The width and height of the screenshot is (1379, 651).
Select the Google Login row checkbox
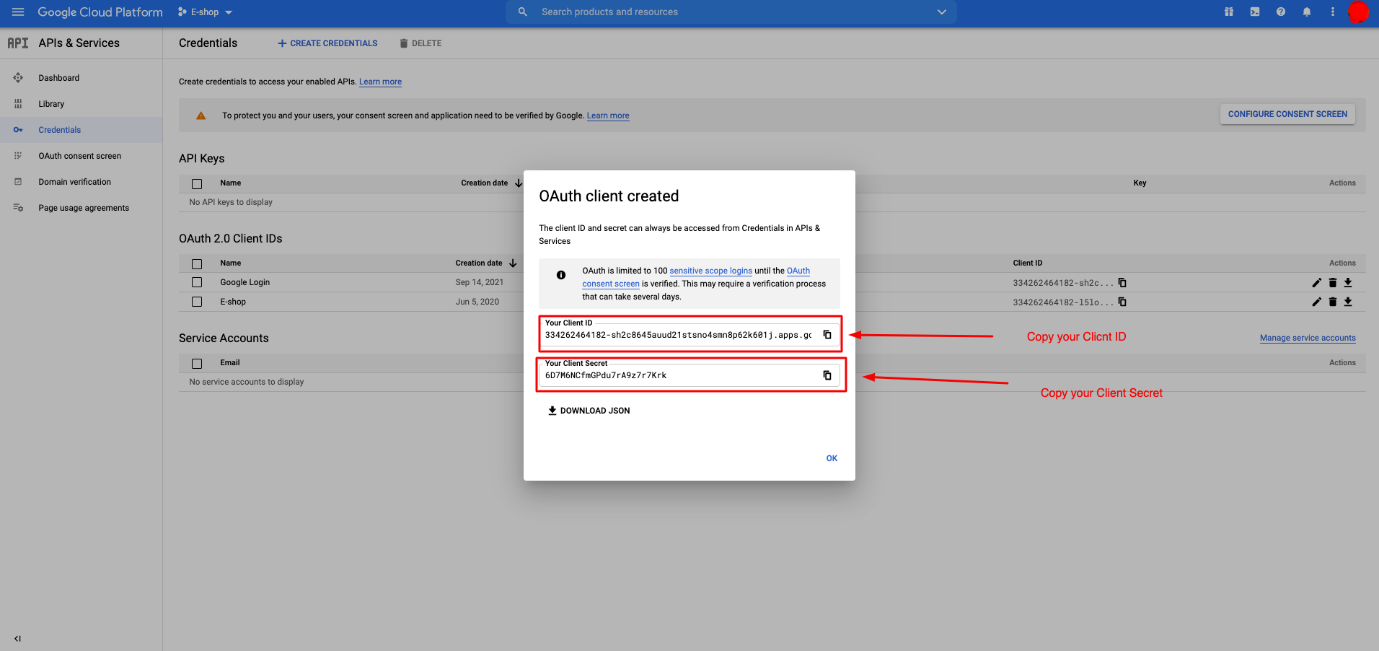(197, 282)
